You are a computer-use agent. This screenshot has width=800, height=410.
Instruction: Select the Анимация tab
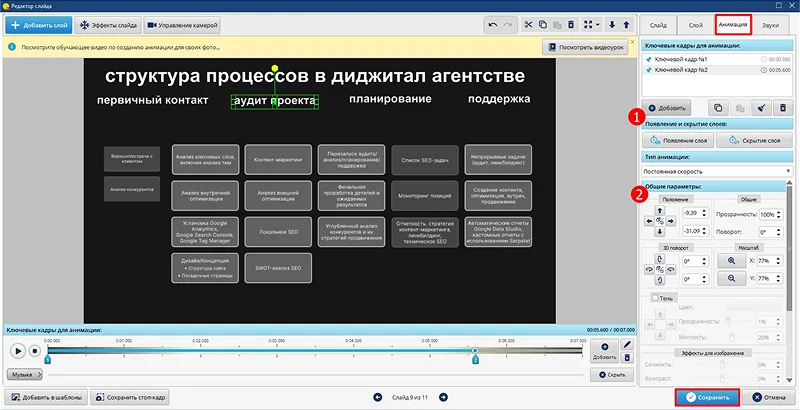point(733,24)
